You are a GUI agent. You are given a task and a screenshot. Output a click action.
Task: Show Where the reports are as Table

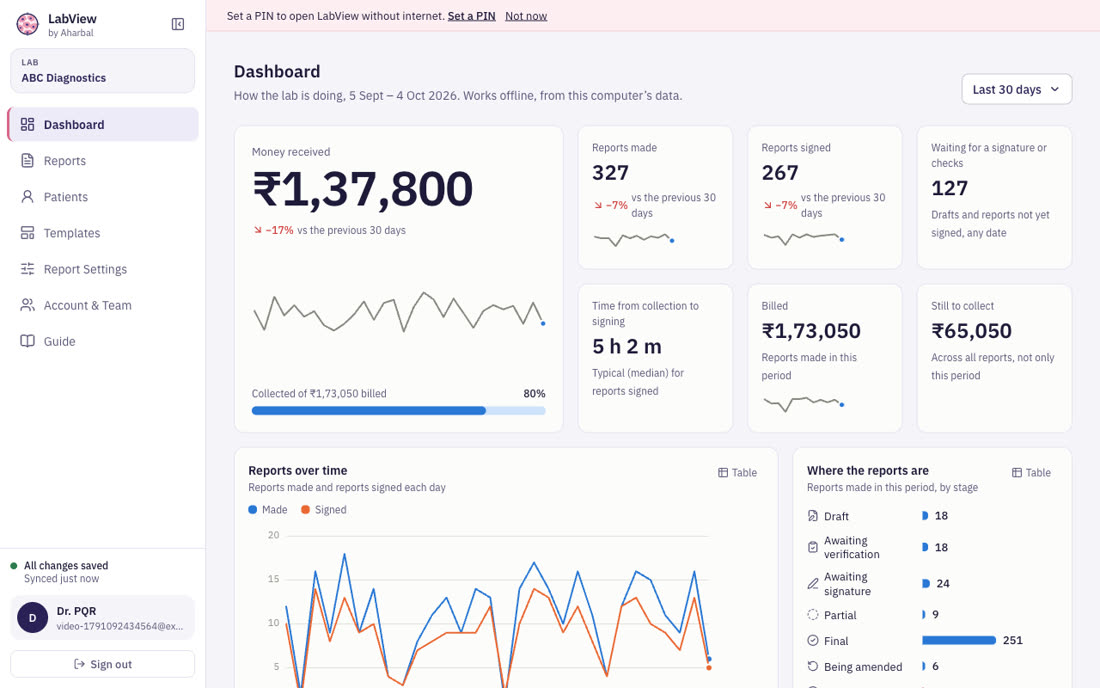click(1031, 473)
